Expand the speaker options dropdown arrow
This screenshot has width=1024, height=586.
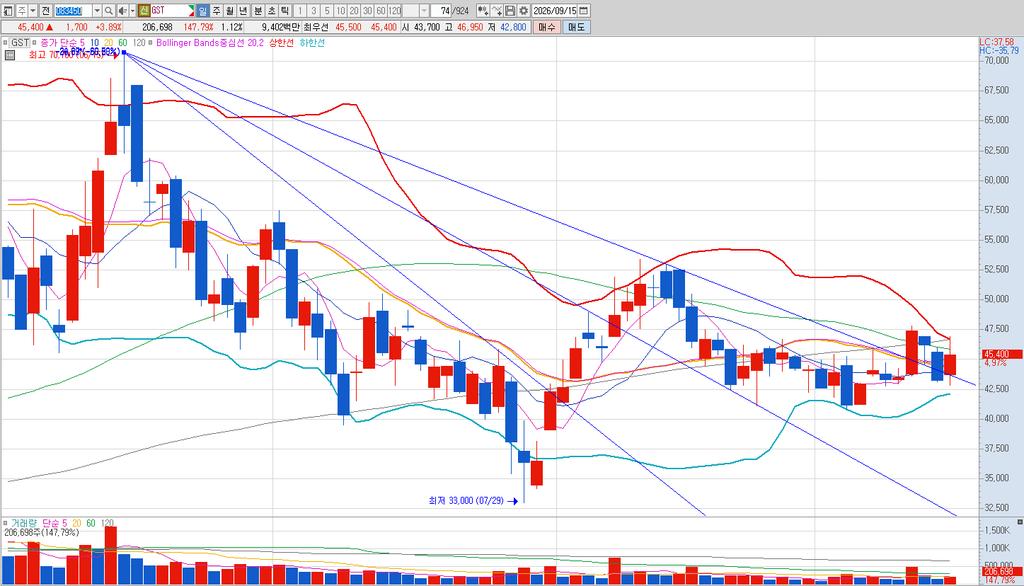(x=132, y=10)
